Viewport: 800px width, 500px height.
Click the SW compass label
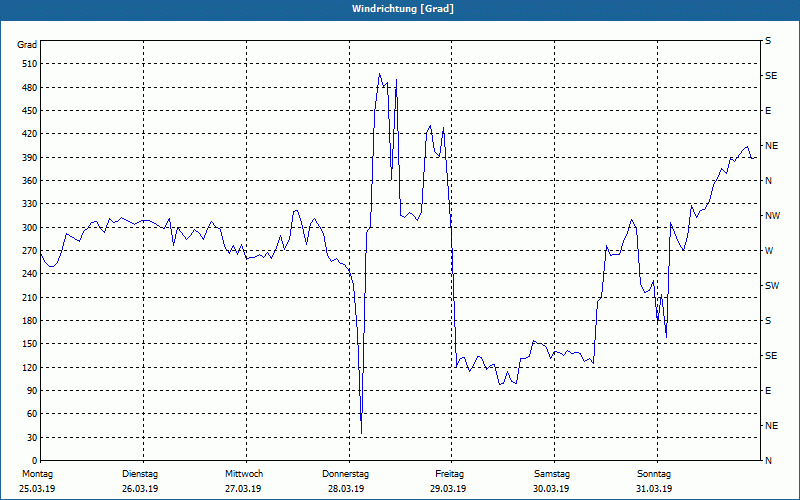tap(772, 286)
